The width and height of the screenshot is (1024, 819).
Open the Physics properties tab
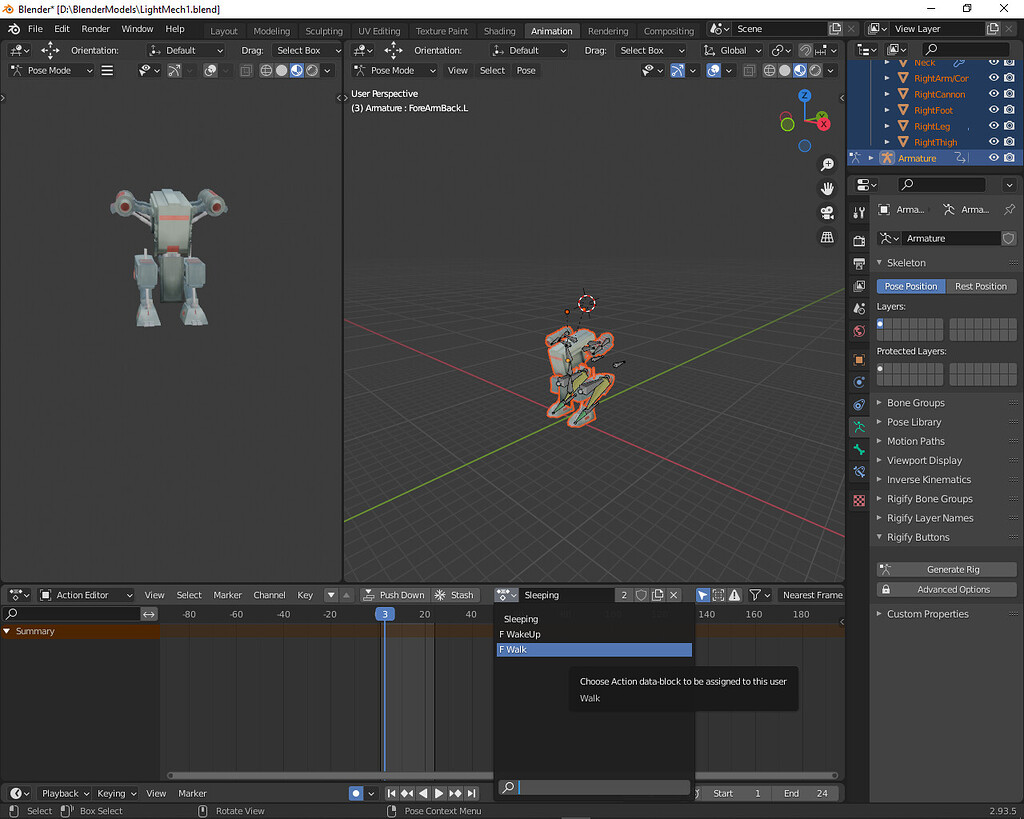pos(858,382)
